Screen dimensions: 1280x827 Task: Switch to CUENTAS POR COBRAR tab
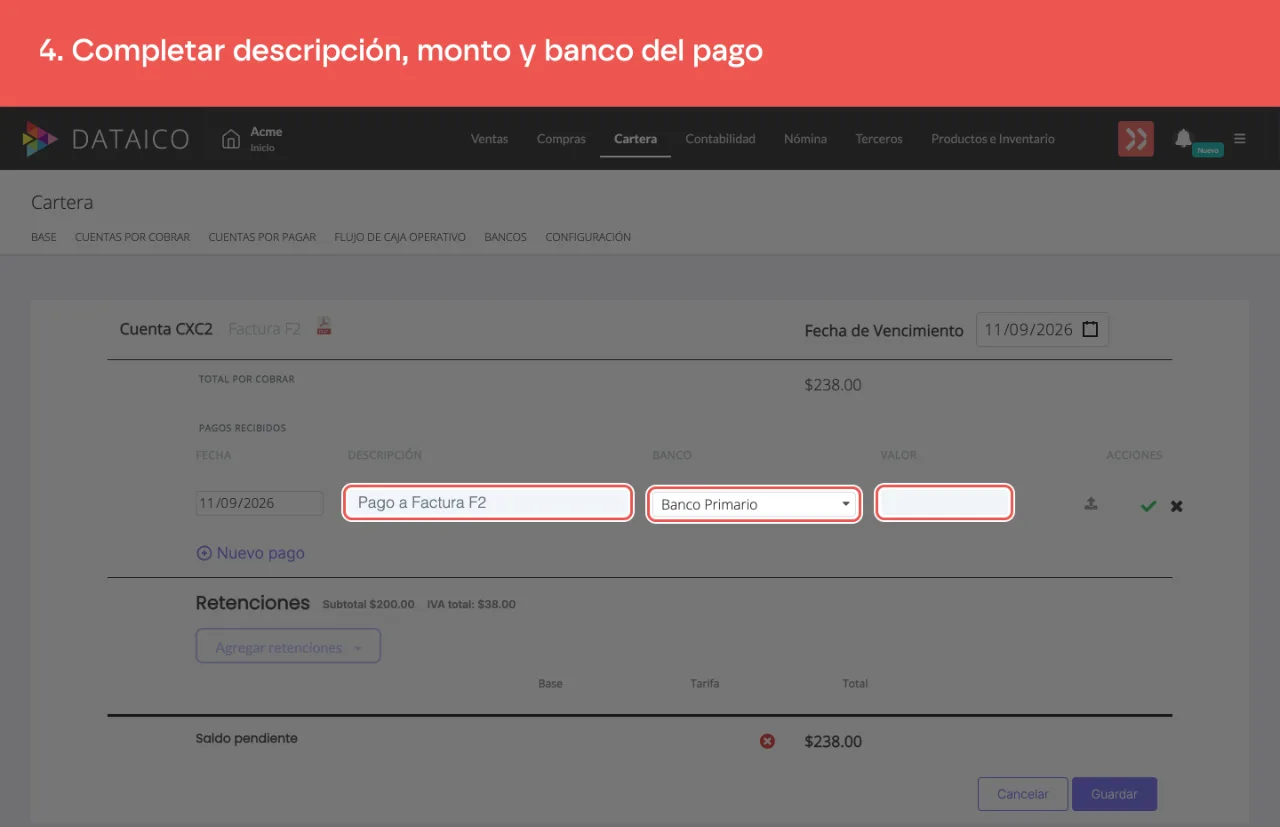point(132,237)
